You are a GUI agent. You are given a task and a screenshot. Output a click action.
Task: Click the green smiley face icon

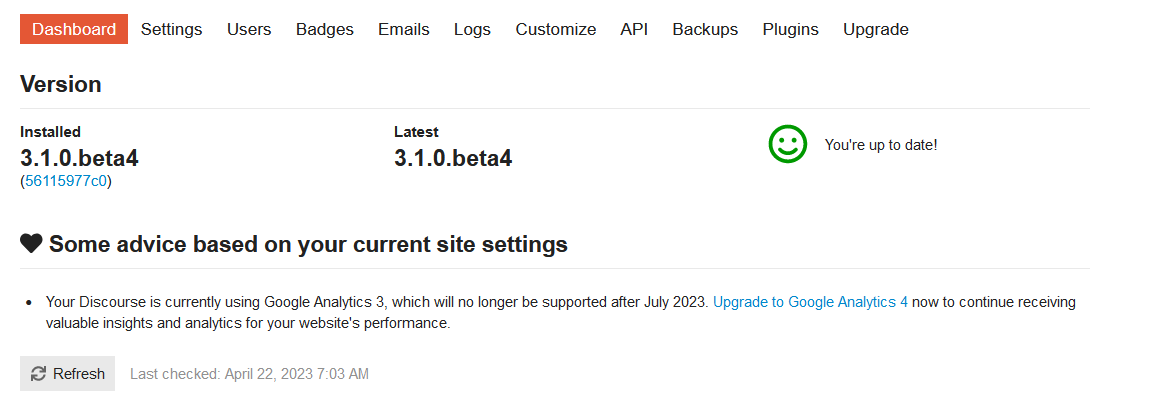pos(787,144)
